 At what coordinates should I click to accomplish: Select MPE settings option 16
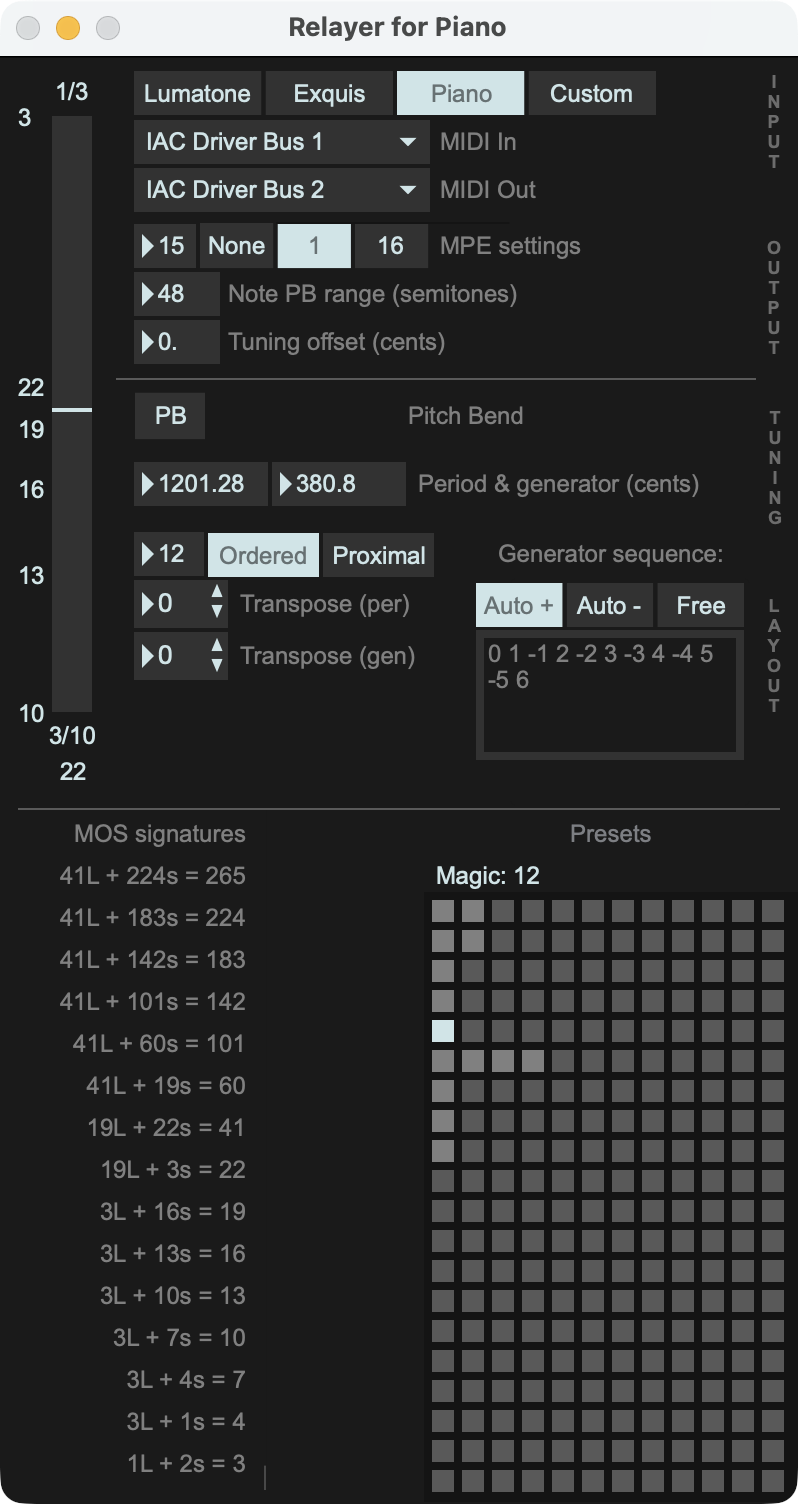(x=390, y=246)
